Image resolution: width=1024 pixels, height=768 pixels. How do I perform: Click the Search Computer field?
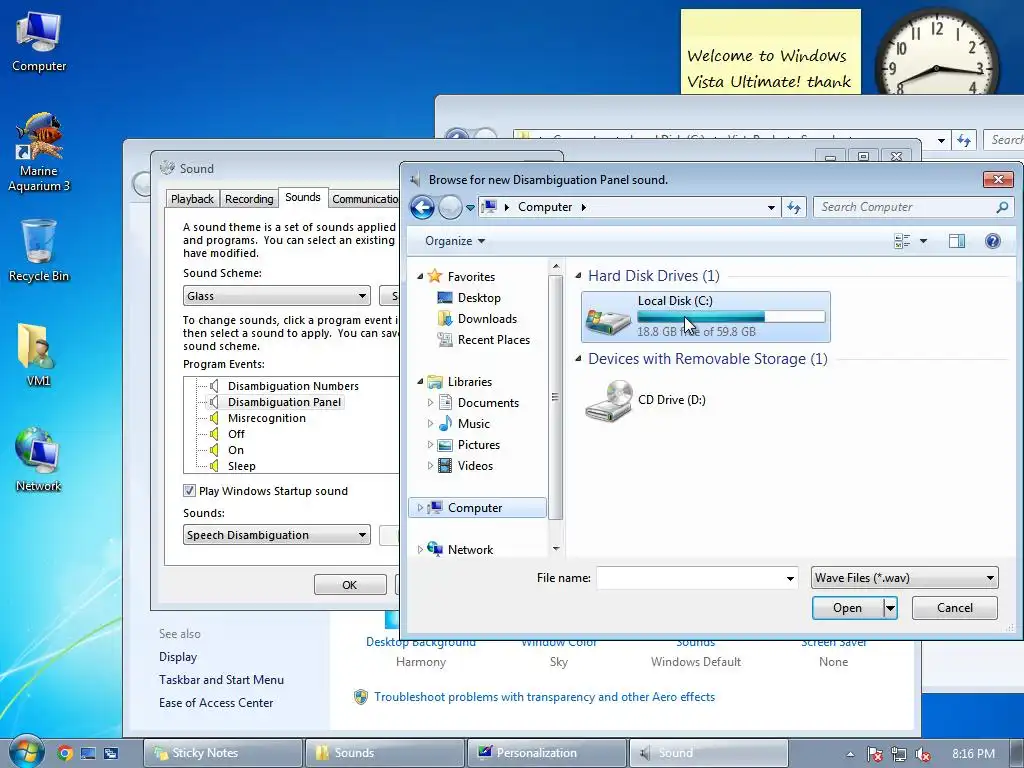pyautogui.click(x=904, y=207)
